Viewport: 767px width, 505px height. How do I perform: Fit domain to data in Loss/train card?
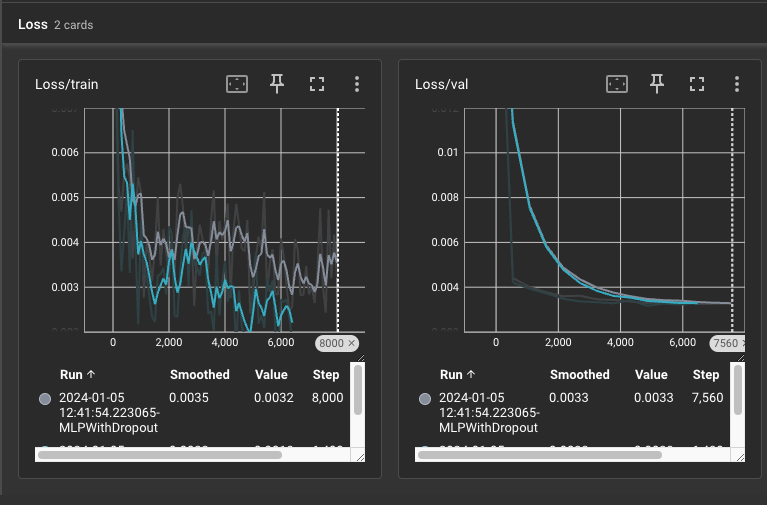click(x=237, y=84)
